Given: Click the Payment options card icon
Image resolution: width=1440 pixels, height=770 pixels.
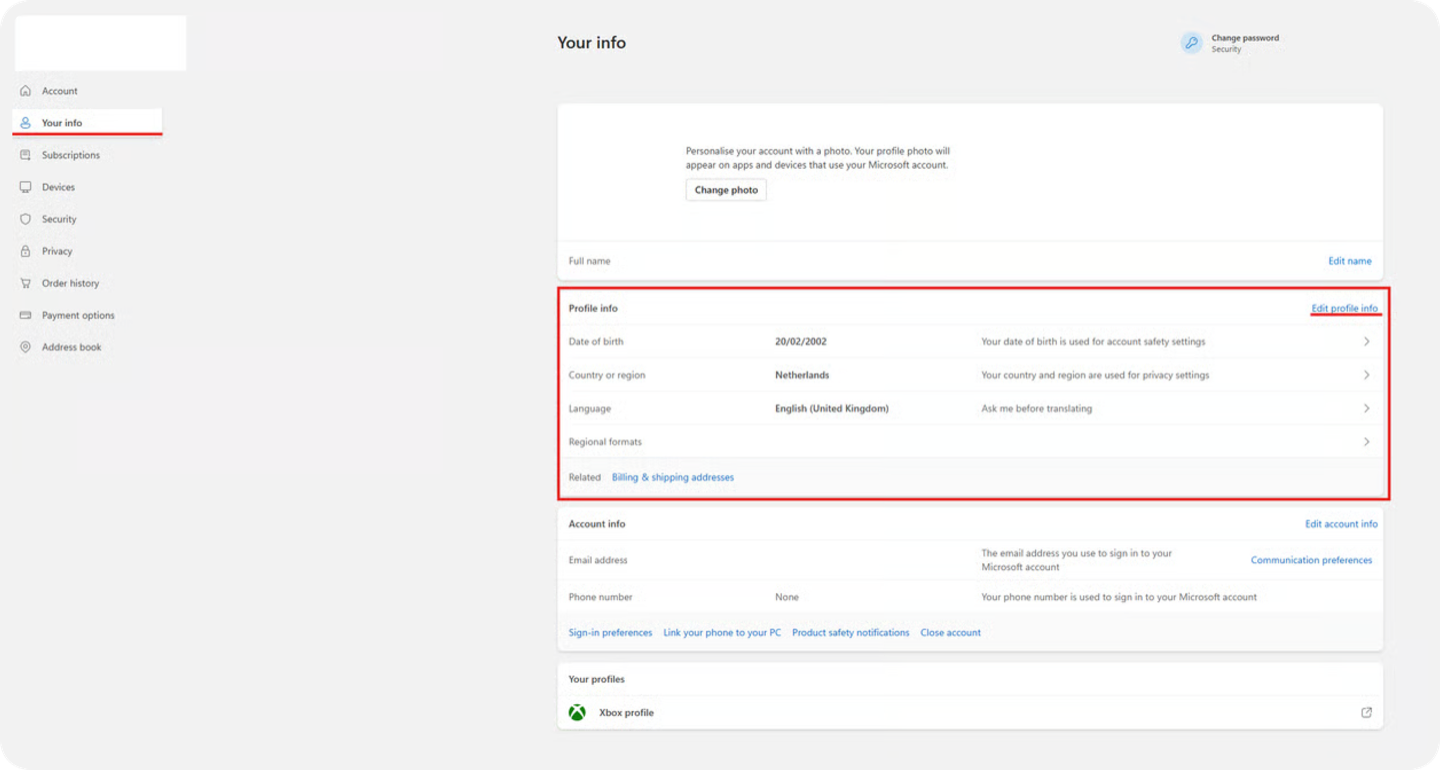Looking at the screenshot, I should pyautogui.click(x=25, y=315).
